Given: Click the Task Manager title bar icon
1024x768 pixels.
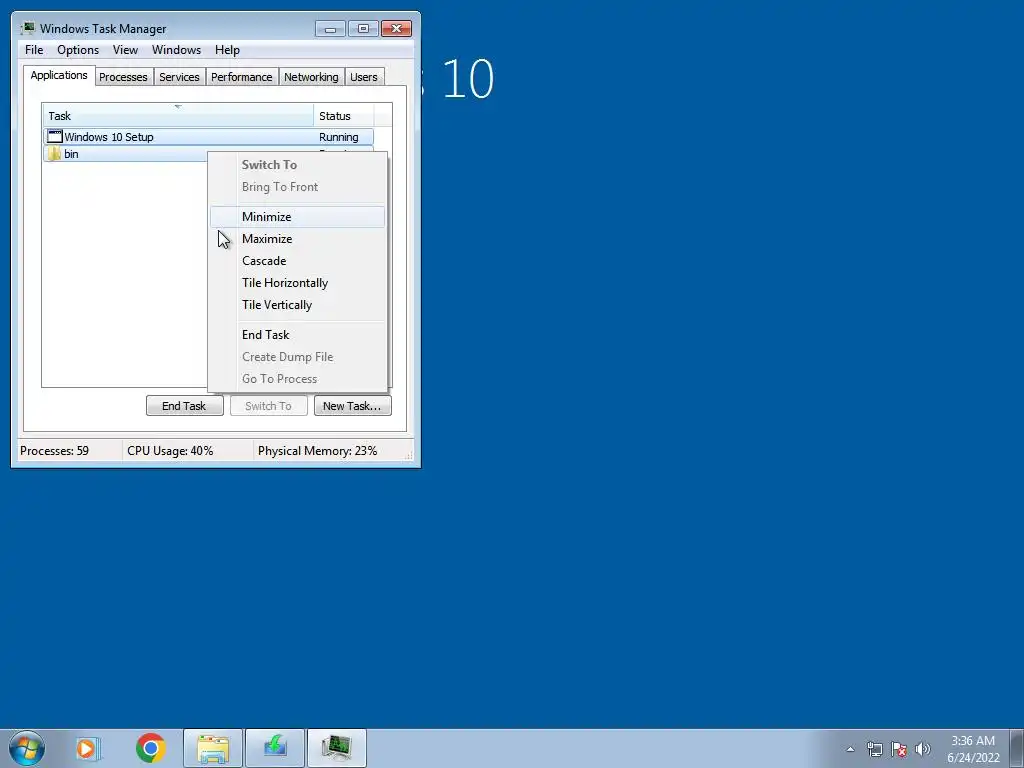Looking at the screenshot, I should click(x=27, y=28).
